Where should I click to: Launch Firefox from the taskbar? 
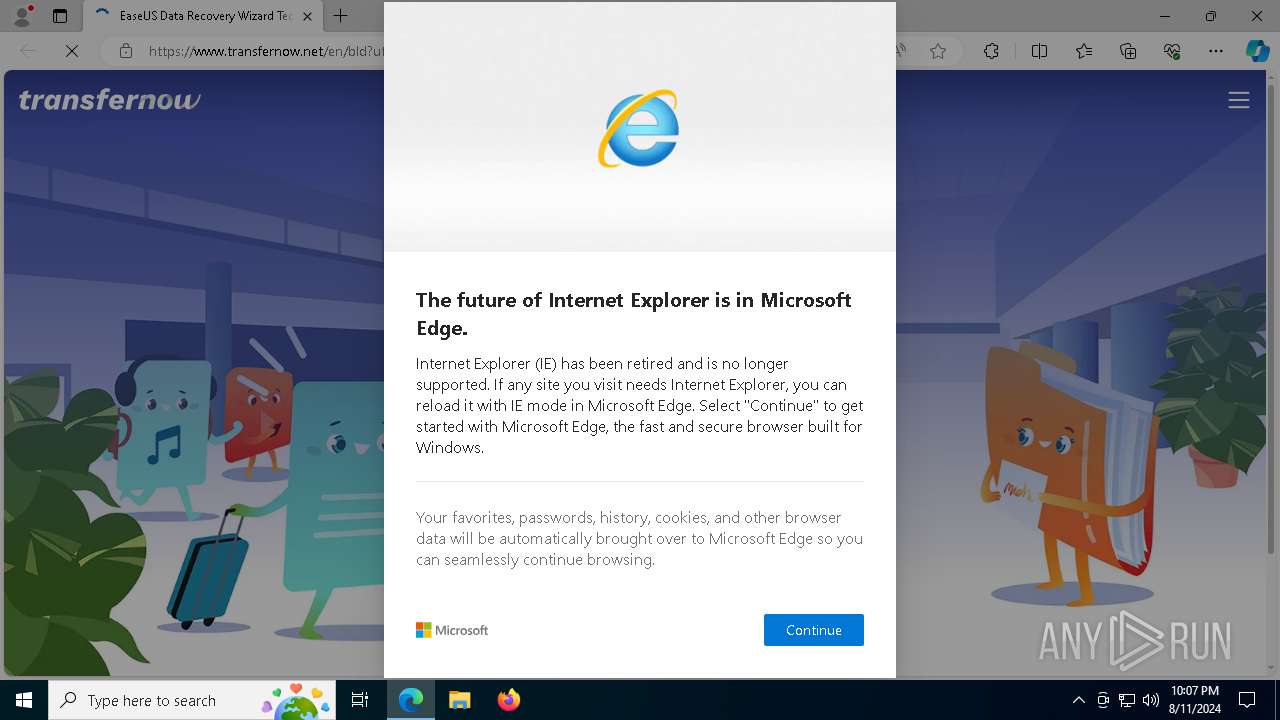(508, 700)
